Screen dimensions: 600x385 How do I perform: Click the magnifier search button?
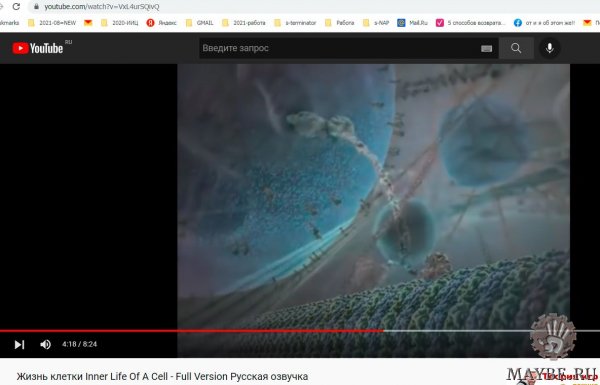click(516, 48)
